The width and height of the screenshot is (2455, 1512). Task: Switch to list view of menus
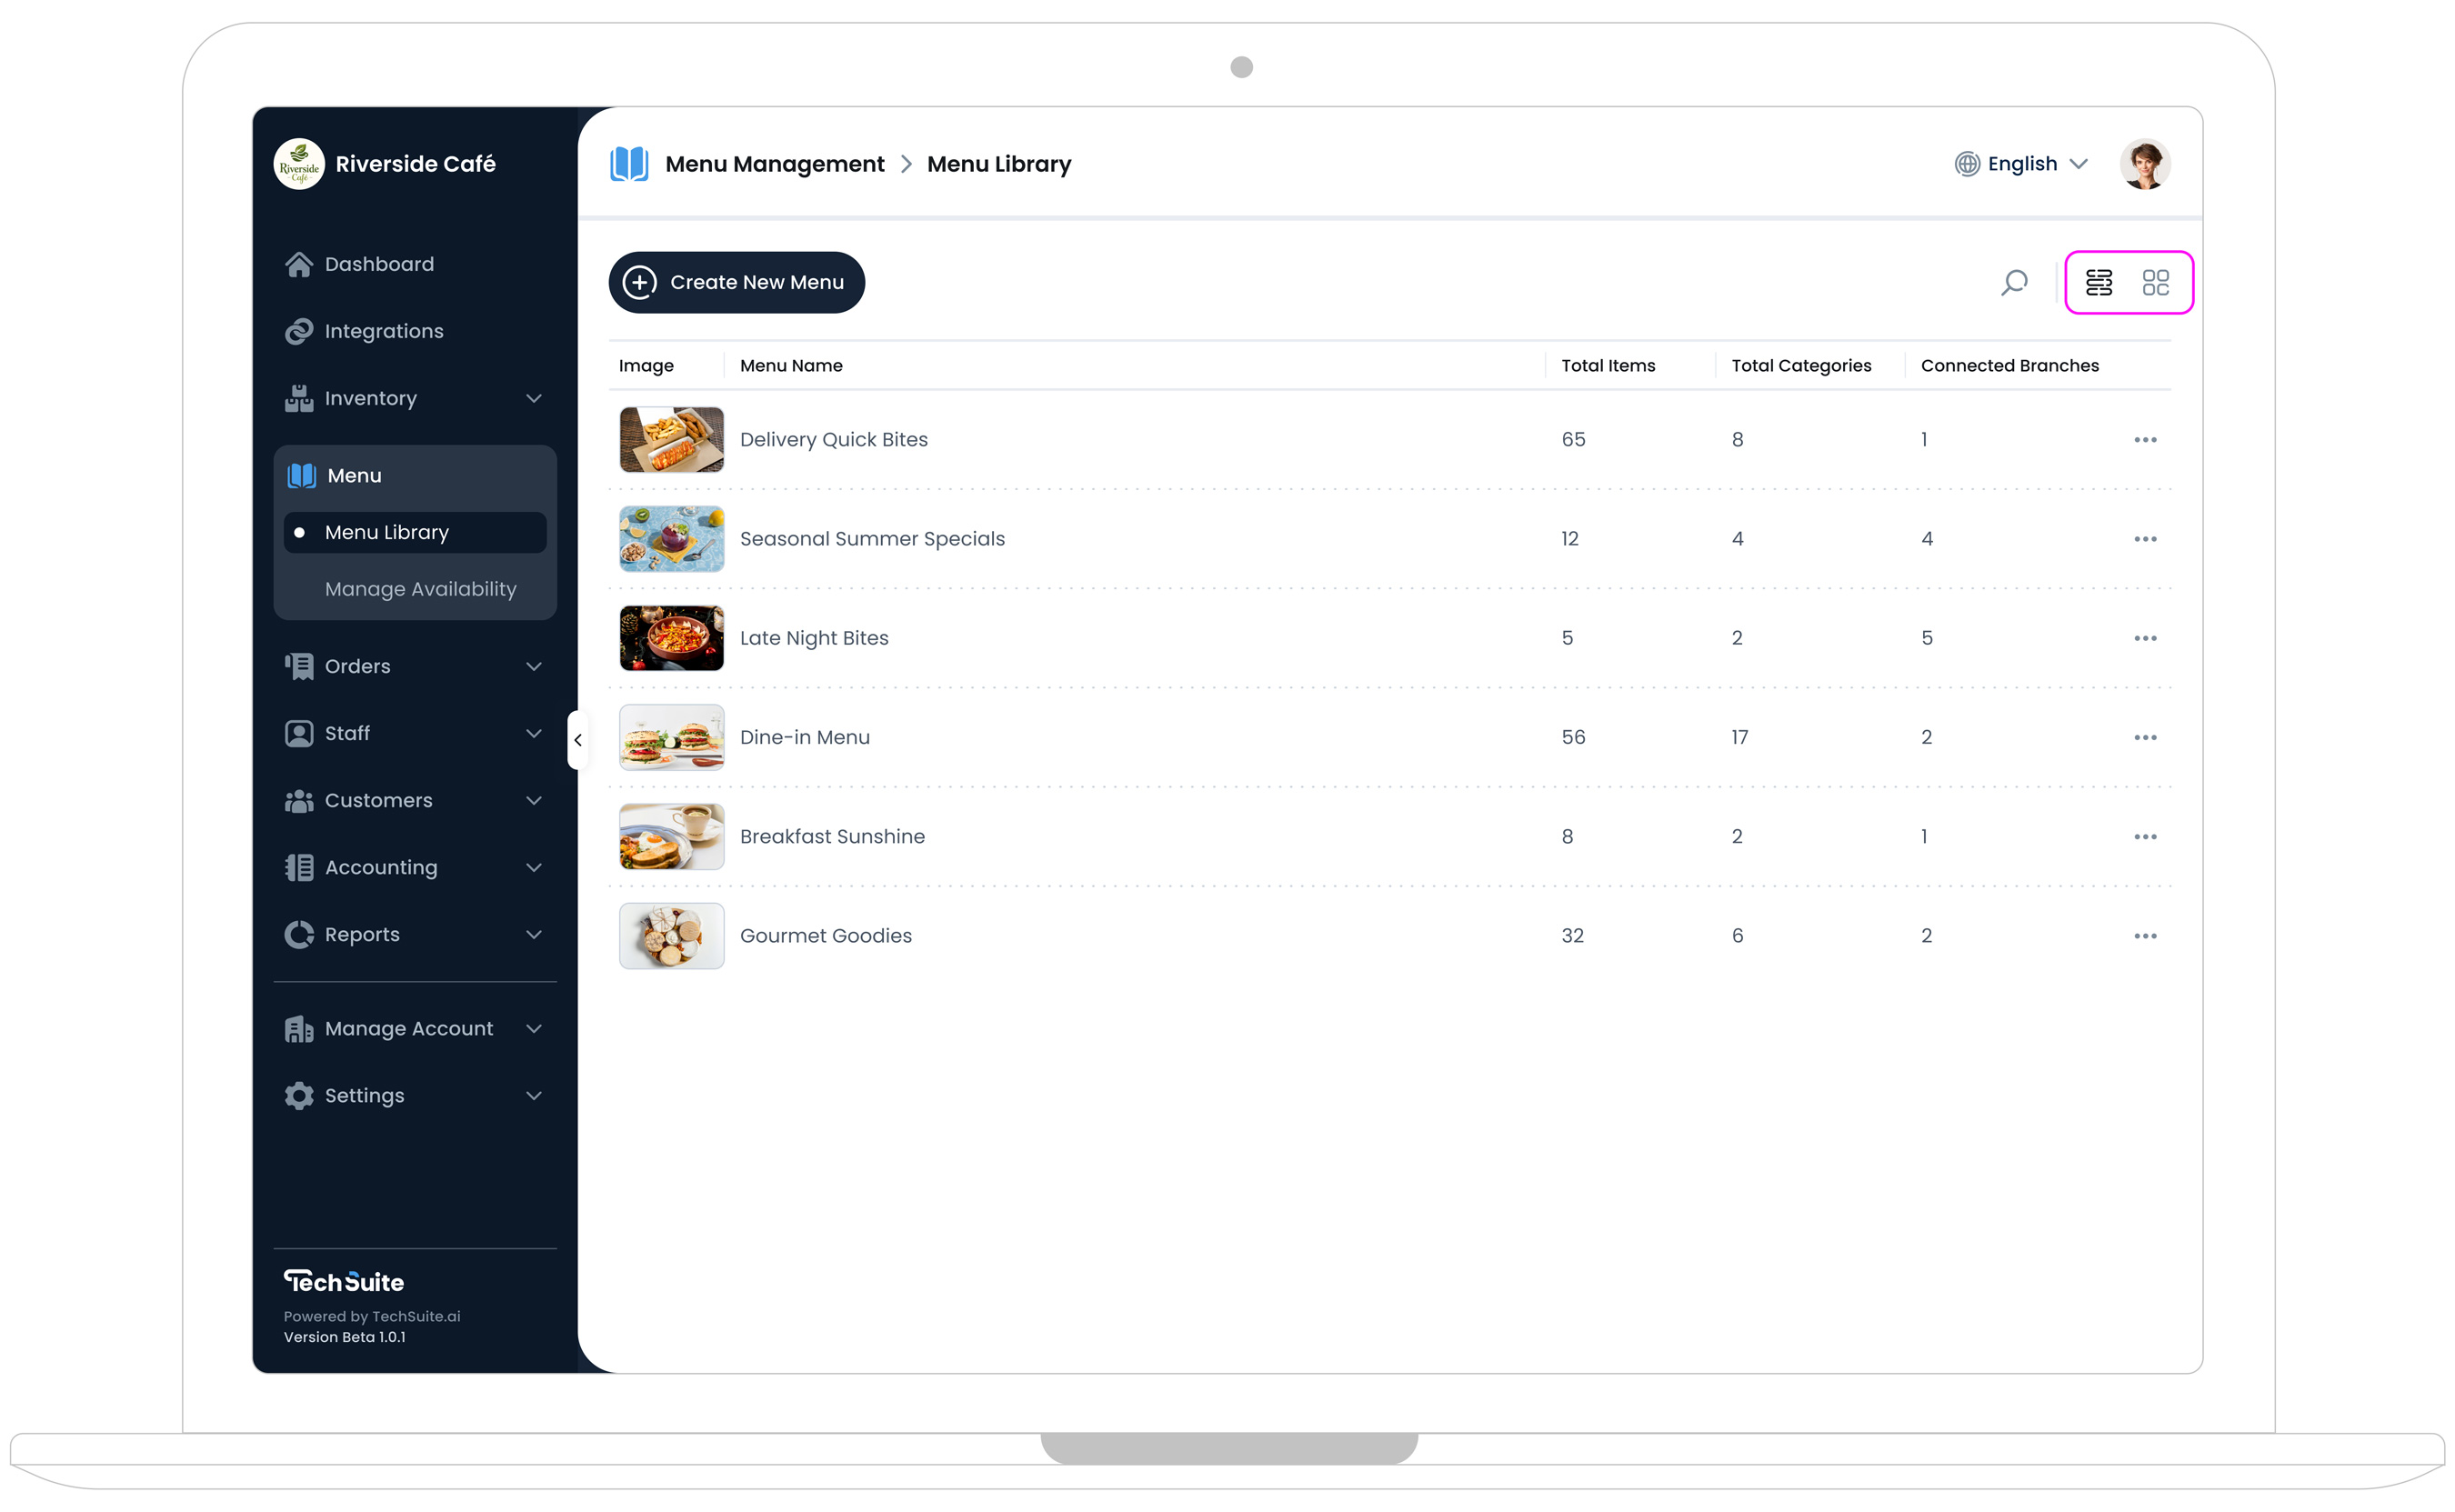click(x=2099, y=282)
